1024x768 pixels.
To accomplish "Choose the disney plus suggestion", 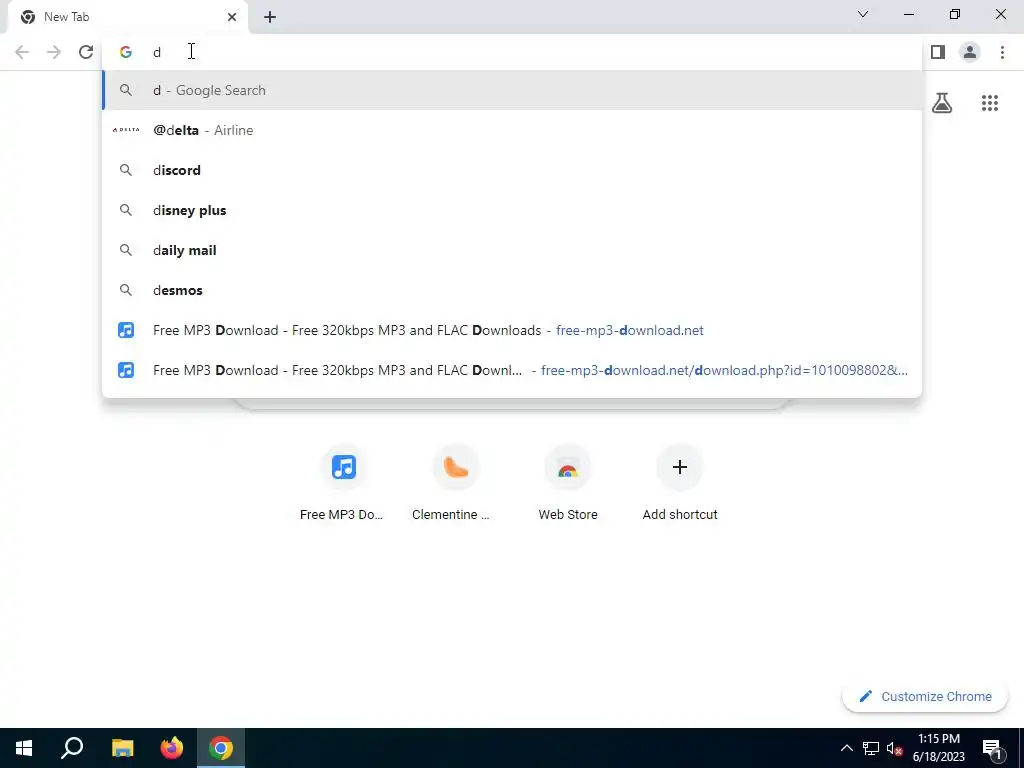I will pos(512,210).
